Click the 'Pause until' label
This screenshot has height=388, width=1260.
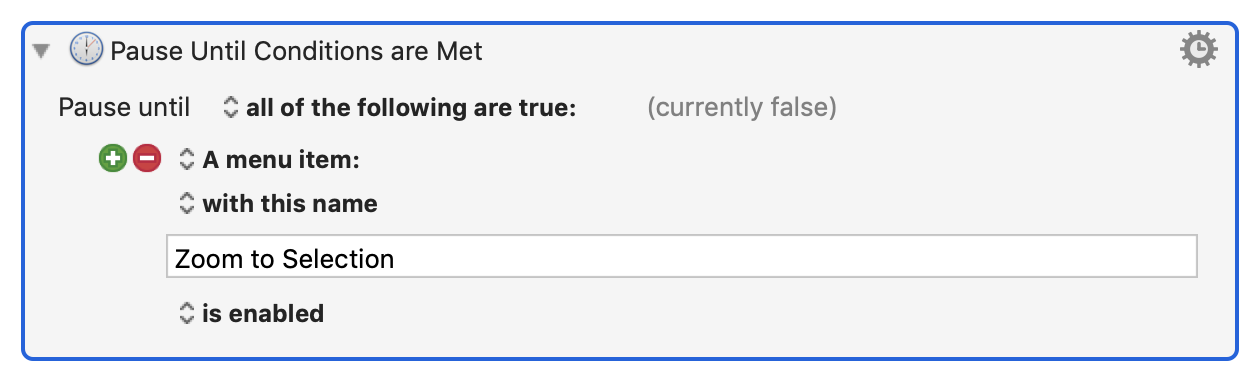point(124,107)
